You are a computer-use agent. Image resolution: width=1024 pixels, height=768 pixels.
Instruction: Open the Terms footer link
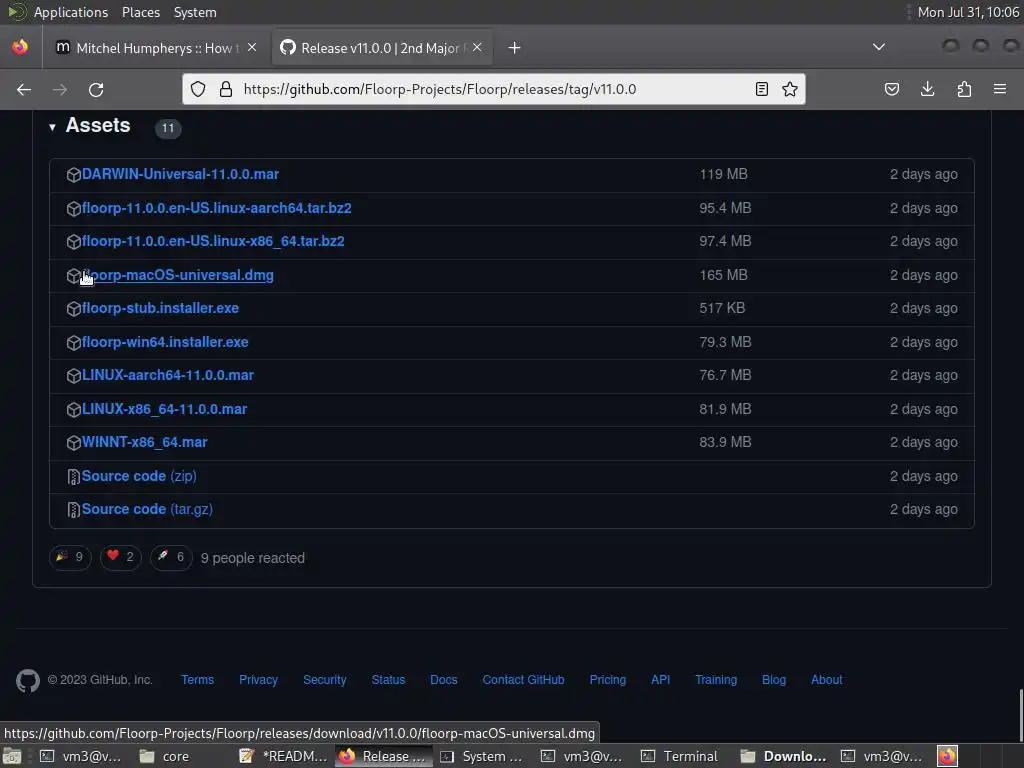(197, 680)
